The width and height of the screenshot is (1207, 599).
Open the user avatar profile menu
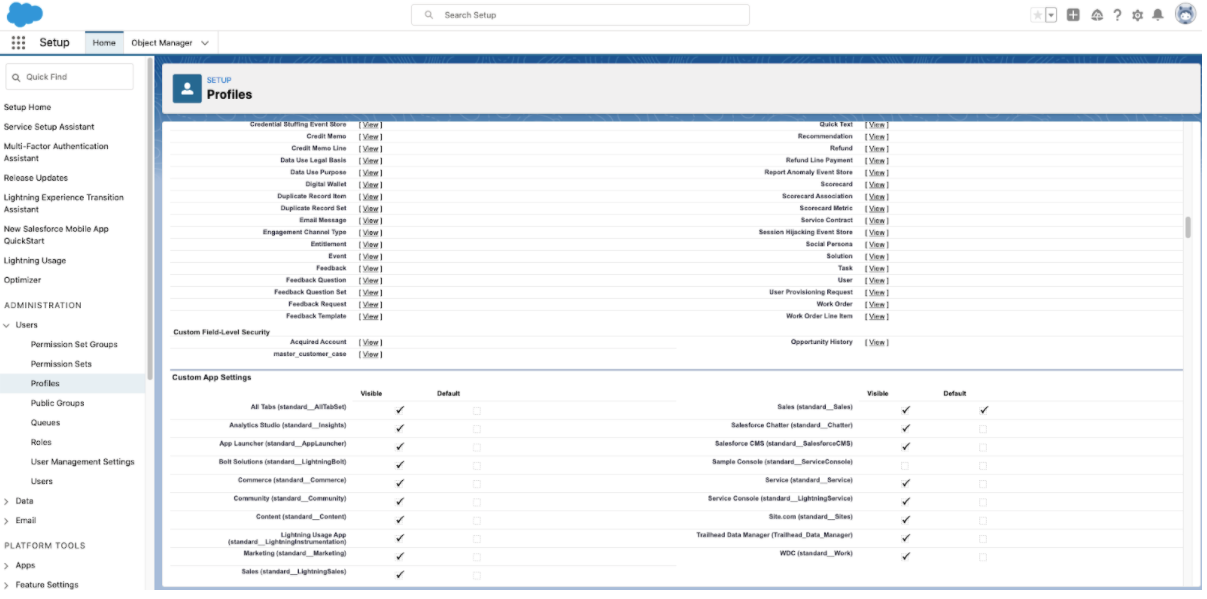pyautogui.click(x=1185, y=14)
